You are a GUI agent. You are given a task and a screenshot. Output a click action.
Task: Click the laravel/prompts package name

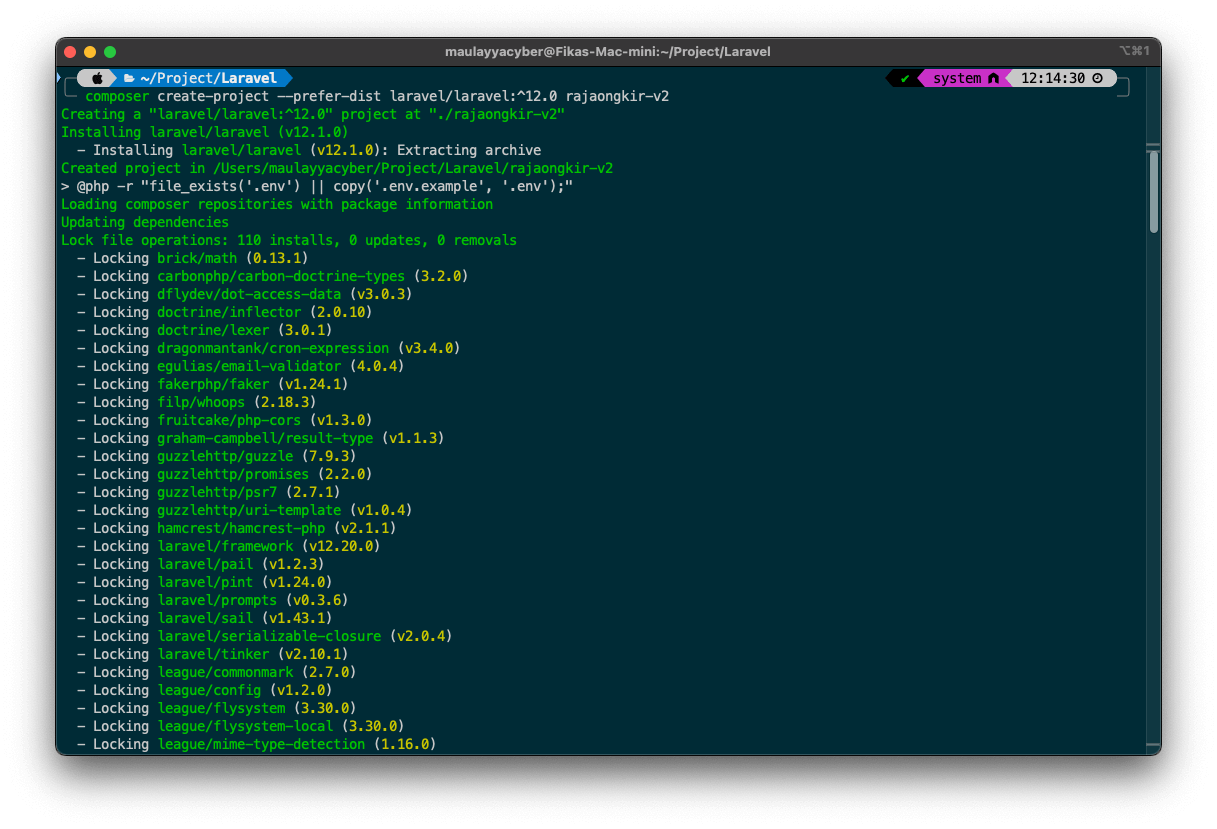[x=217, y=600]
